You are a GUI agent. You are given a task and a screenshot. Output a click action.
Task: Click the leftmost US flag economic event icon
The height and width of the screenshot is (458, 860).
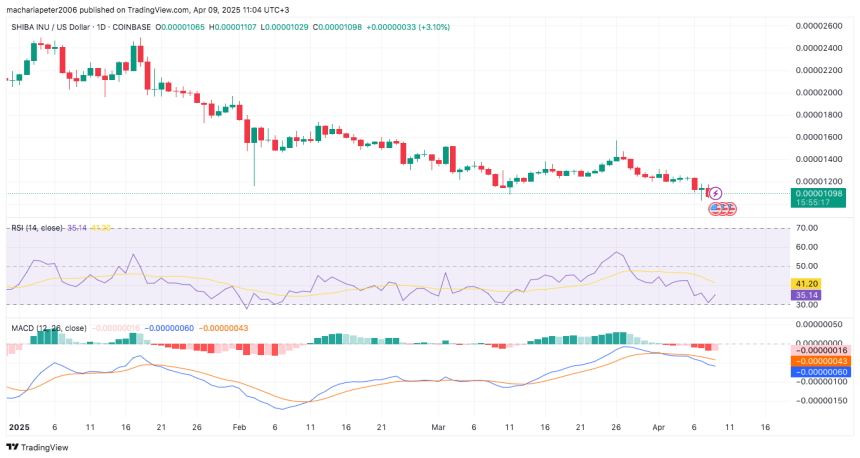(715, 208)
